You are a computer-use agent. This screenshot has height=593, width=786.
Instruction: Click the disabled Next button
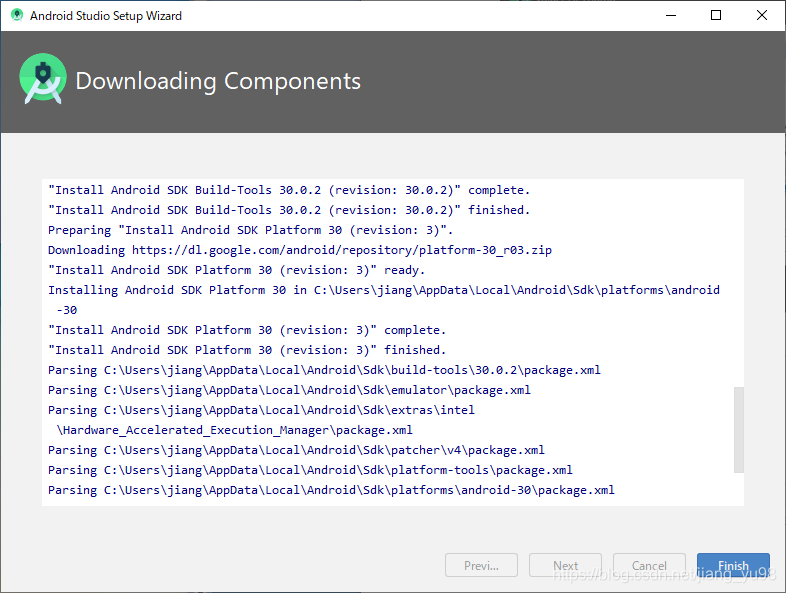point(565,565)
